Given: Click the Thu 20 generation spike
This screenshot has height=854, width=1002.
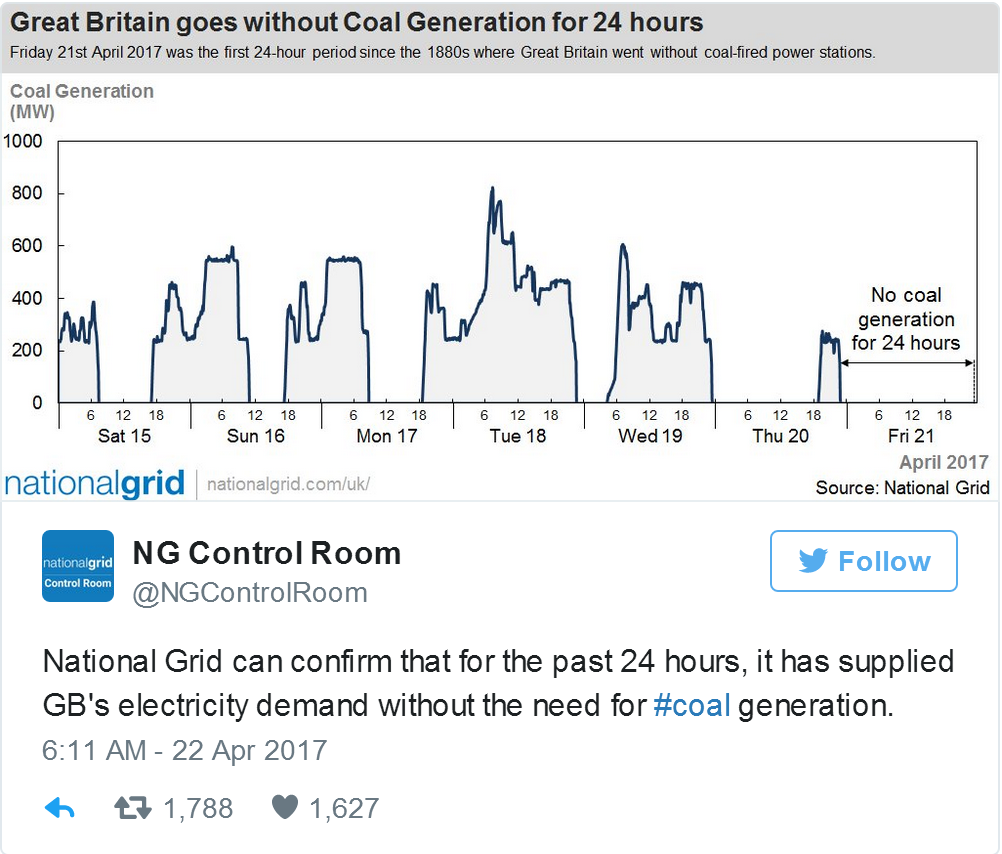Looking at the screenshot, I should [x=829, y=366].
